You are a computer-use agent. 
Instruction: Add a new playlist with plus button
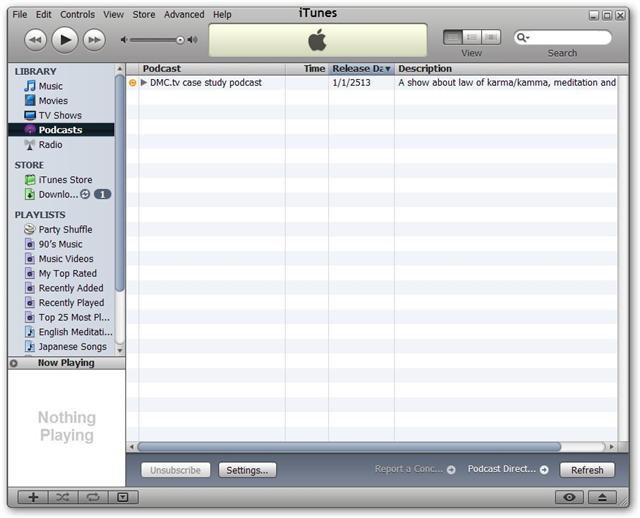click(x=33, y=497)
